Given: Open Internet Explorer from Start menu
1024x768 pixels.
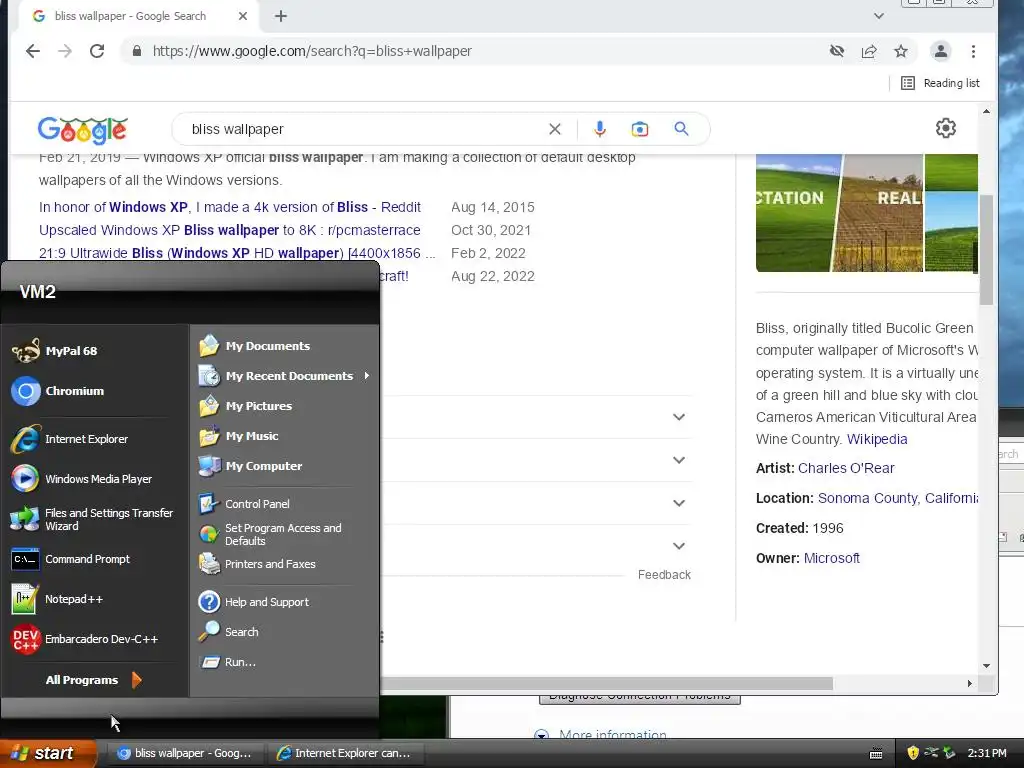Looking at the screenshot, I should pyautogui.click(x=69, y=439).
